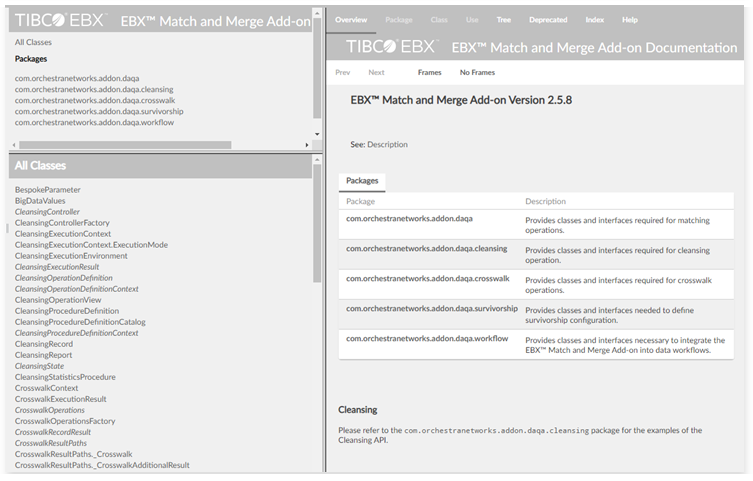The width and height of the screenshot is (753, 481).
Task: Open the CleansingProcedureDefinition class
Action: (67, 311)
